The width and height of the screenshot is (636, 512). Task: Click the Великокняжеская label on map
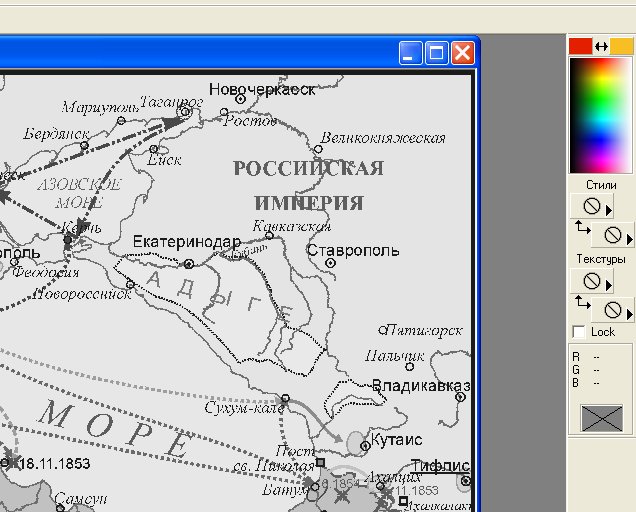383,138
